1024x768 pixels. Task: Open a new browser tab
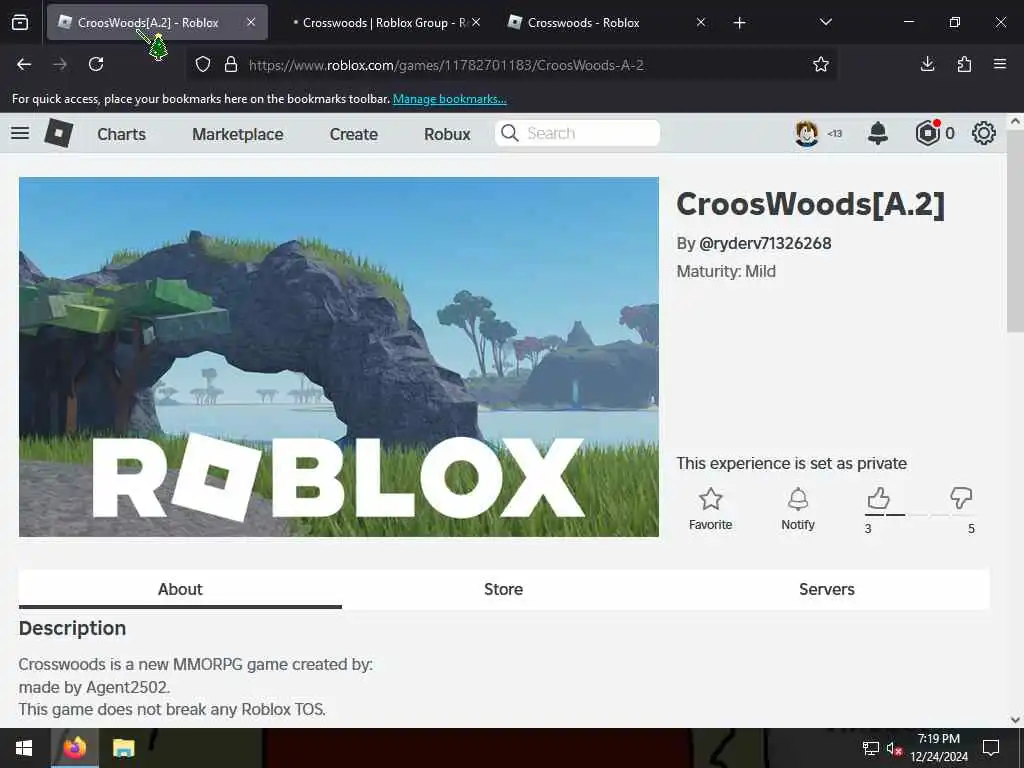(x=739, y=23)
